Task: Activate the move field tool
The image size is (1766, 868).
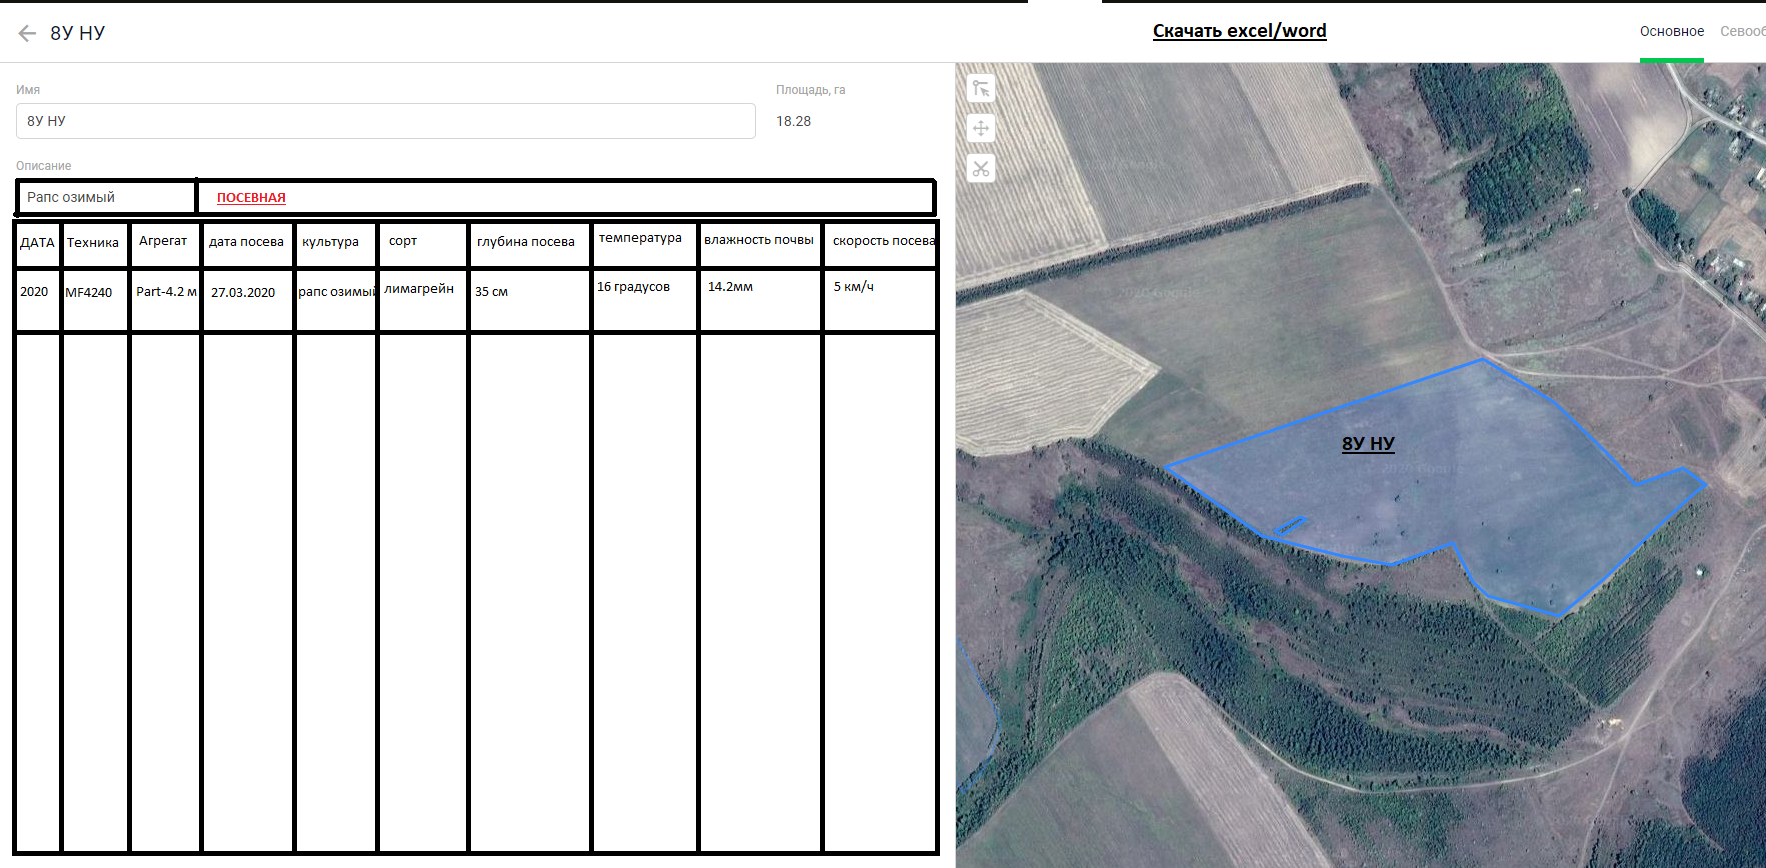Action: pyautogui.click(x=981, y=128)
